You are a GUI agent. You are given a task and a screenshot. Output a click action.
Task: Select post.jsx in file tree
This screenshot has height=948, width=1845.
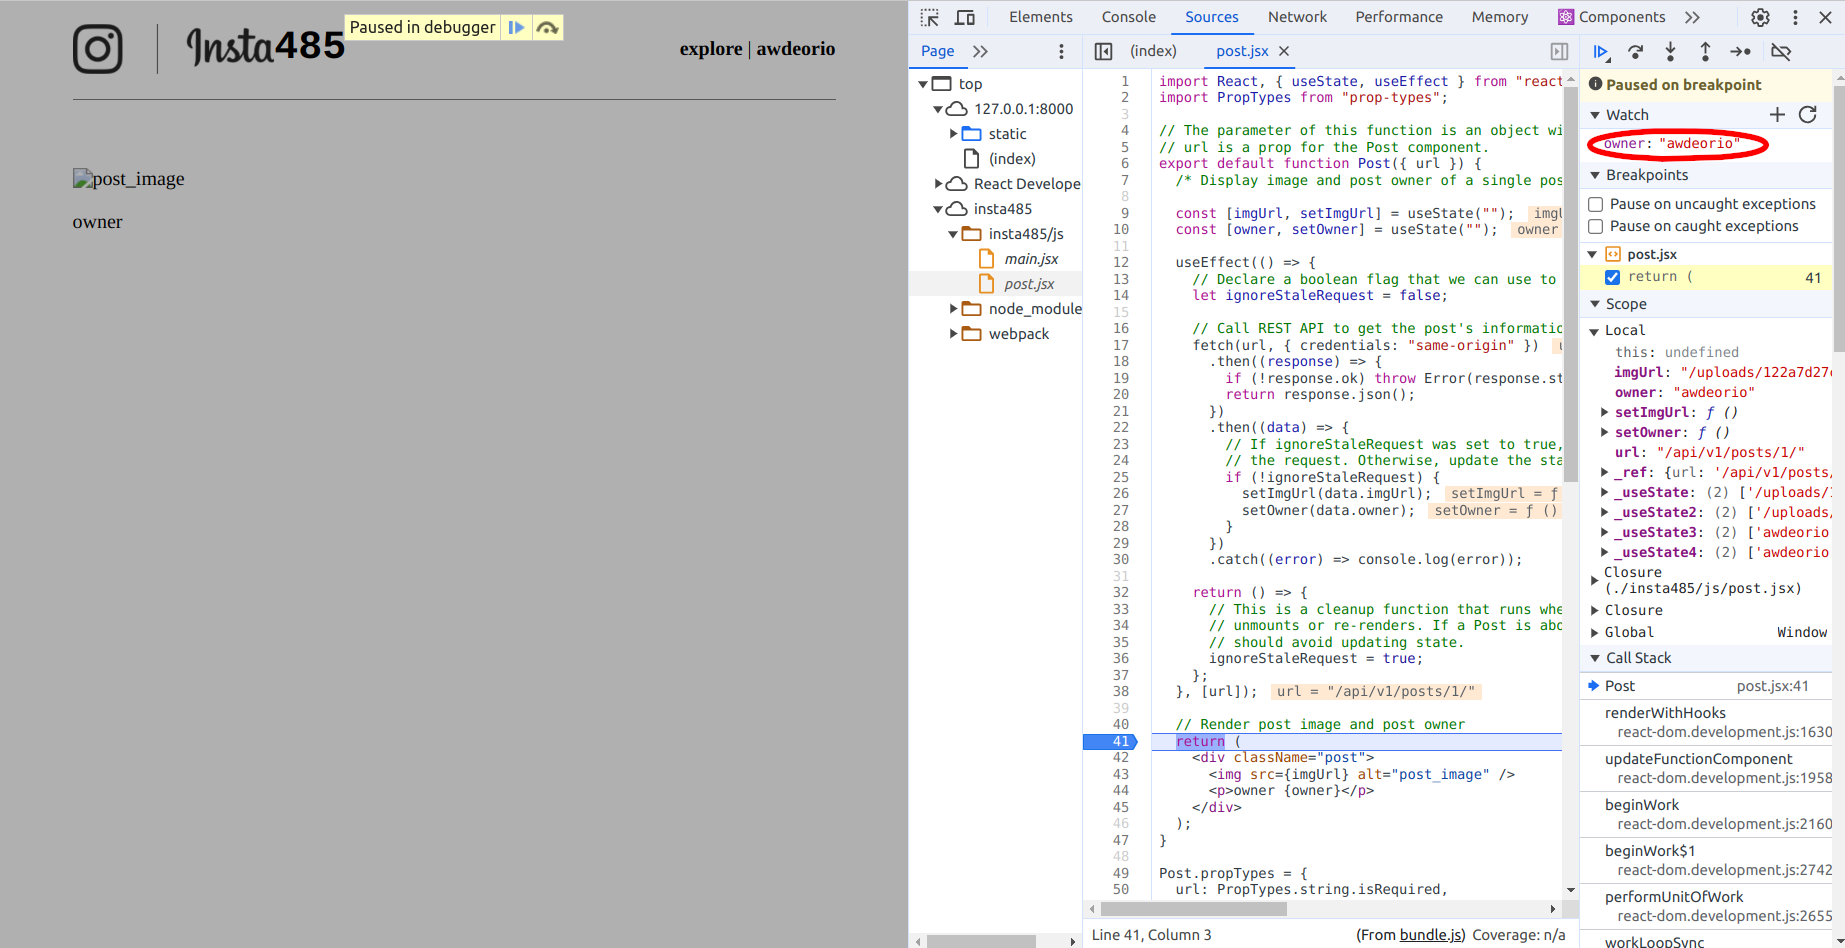point(1029,284)
